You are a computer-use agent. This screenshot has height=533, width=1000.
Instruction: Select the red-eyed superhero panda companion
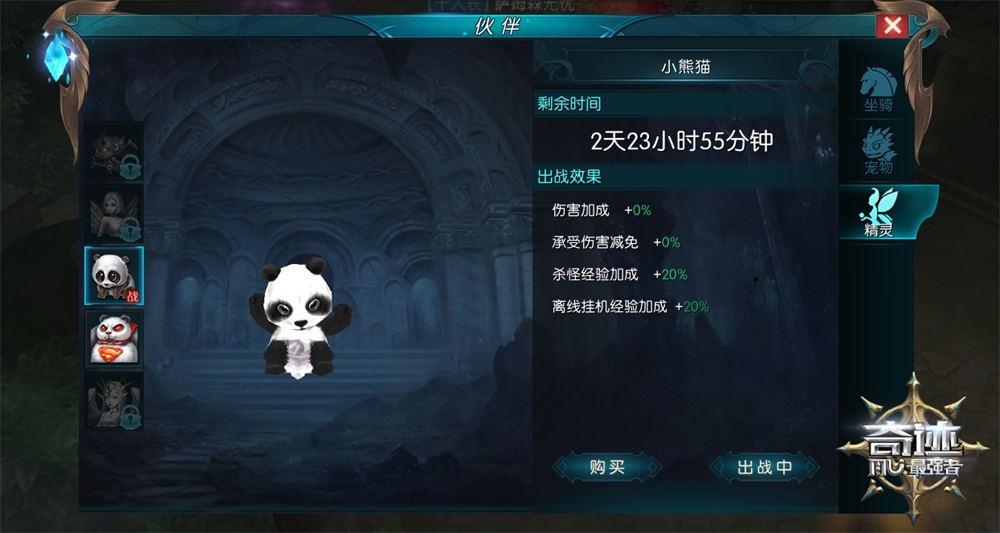click(114, 338)
